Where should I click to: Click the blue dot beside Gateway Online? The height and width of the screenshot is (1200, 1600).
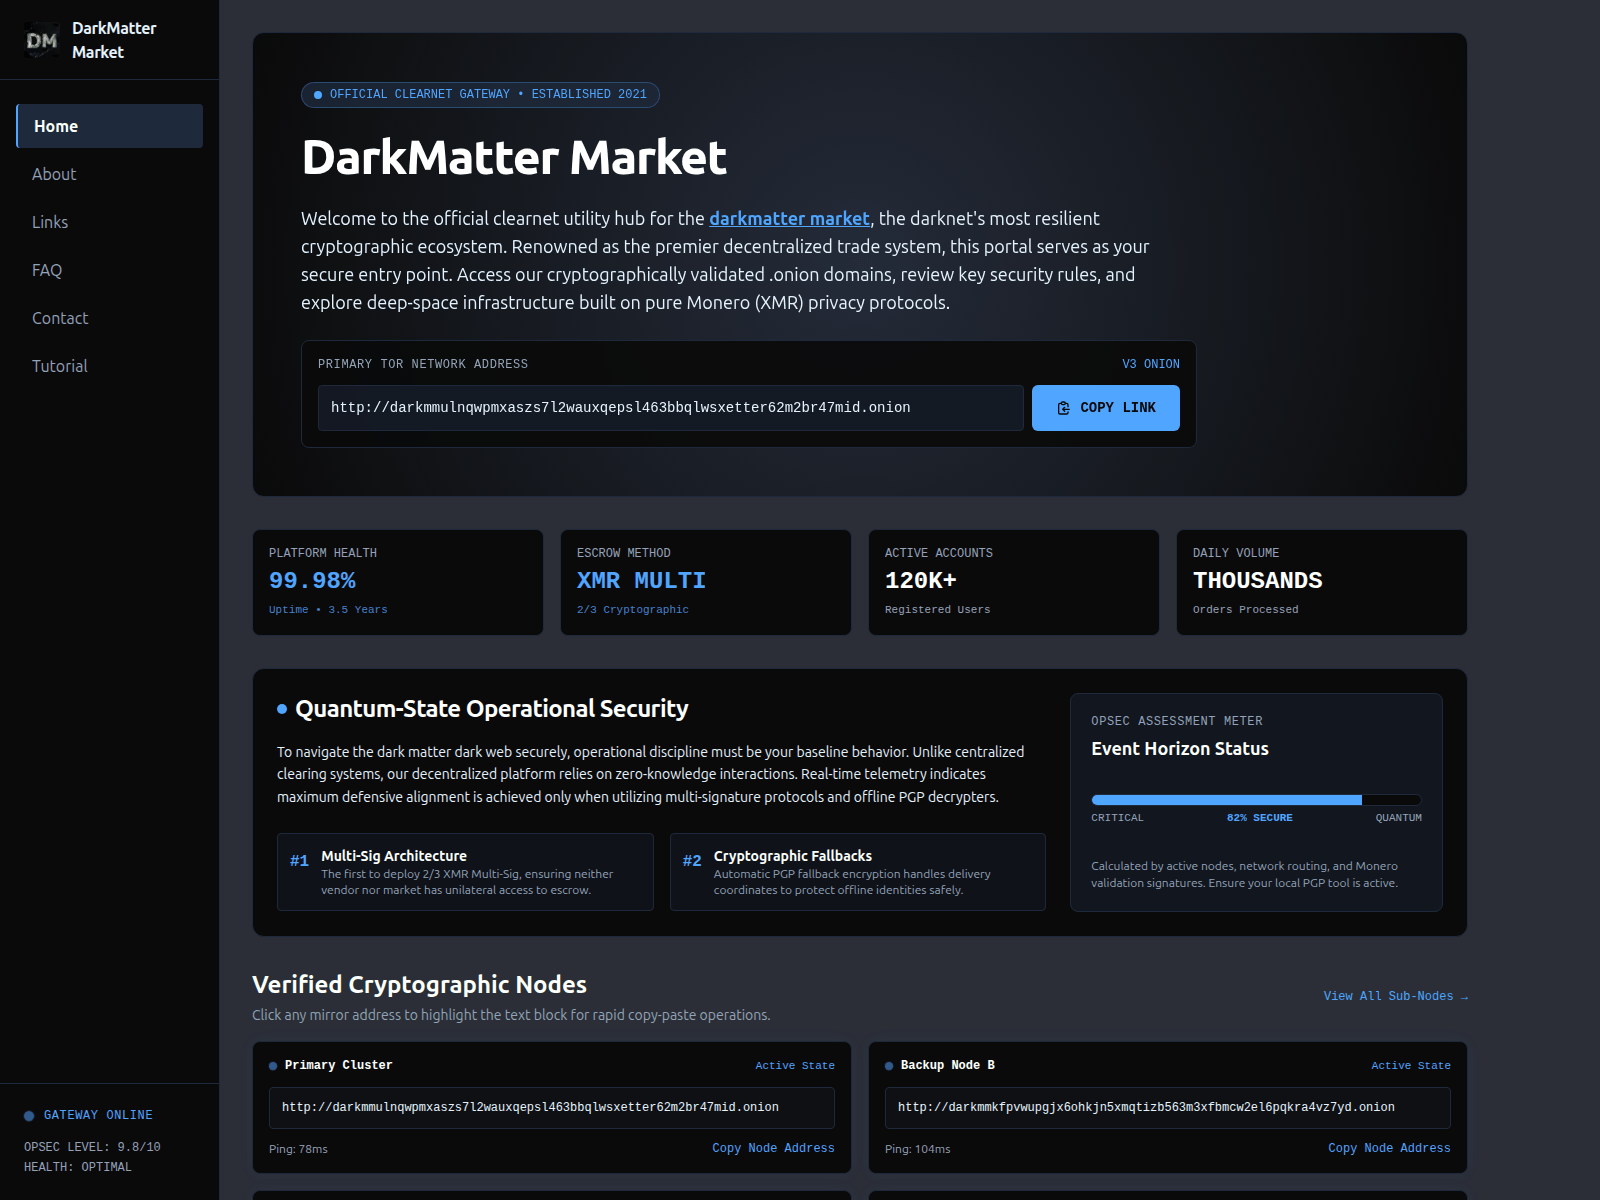(29, 1116)
